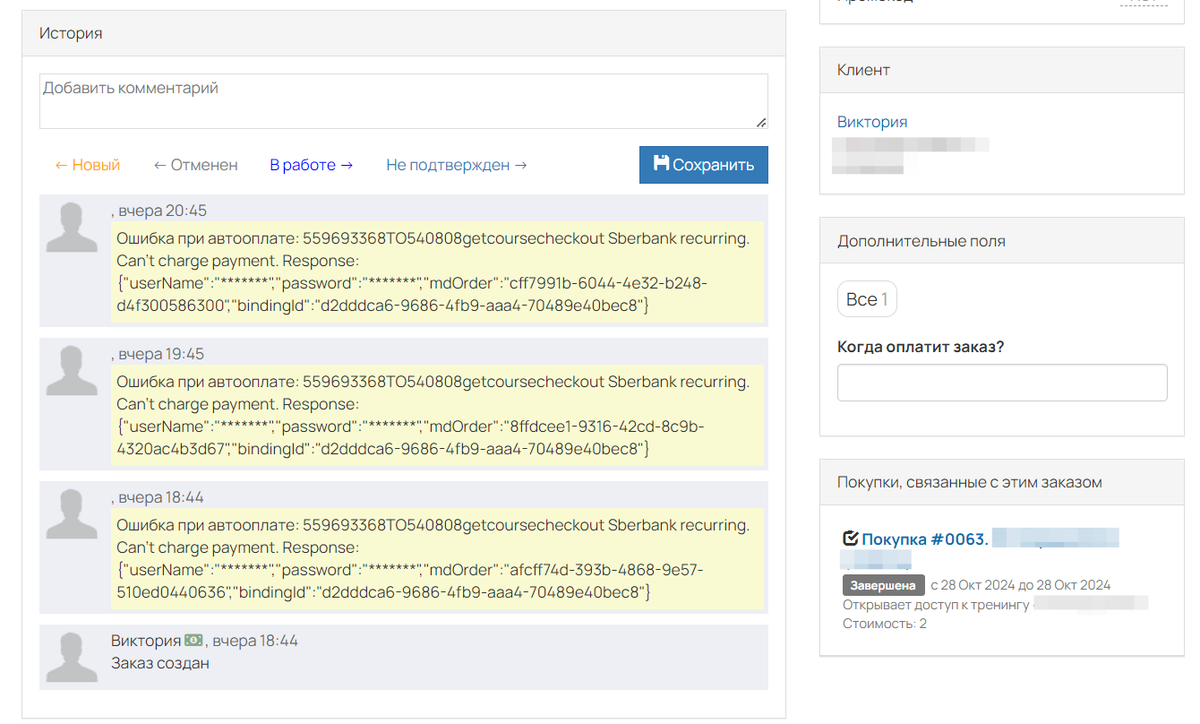Image resolution: width=1200 pixels, height=724 pixels.
Task: Open the 'Покупка #0063.' purchase link
Action: (925, 539)
